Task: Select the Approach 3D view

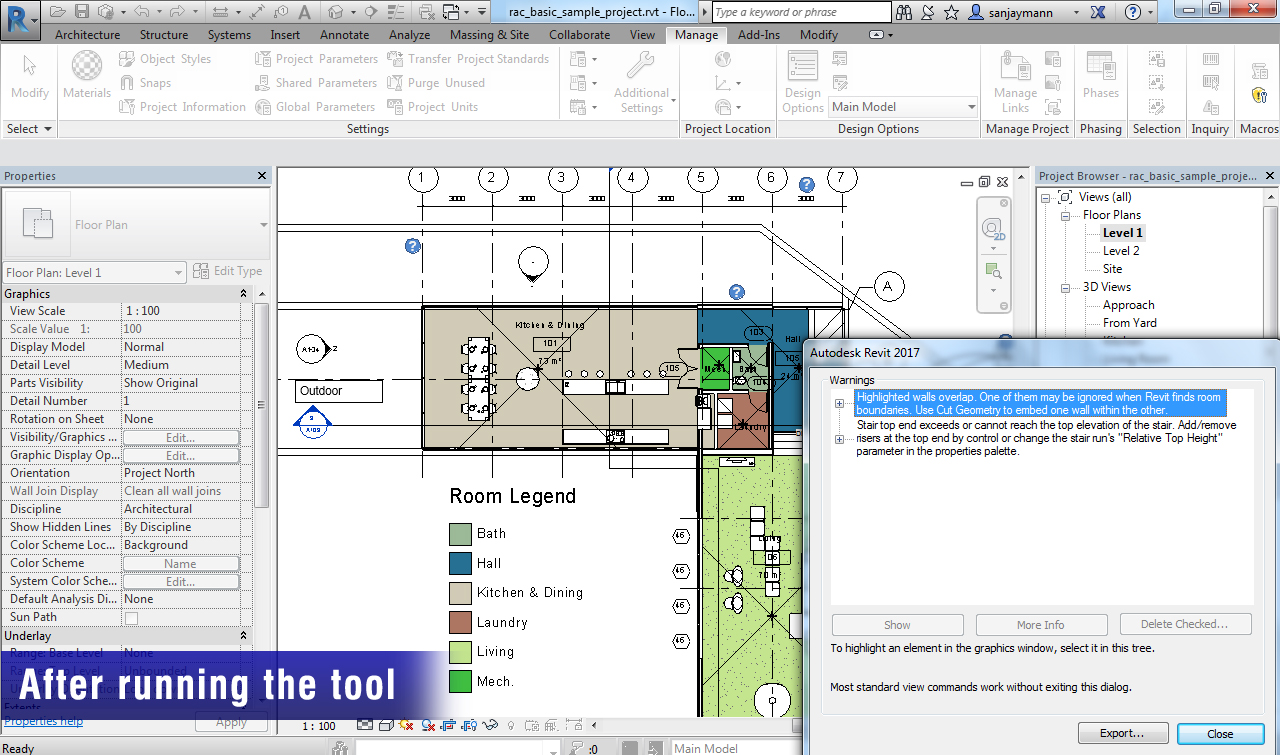Action: tap(1128, 305)
